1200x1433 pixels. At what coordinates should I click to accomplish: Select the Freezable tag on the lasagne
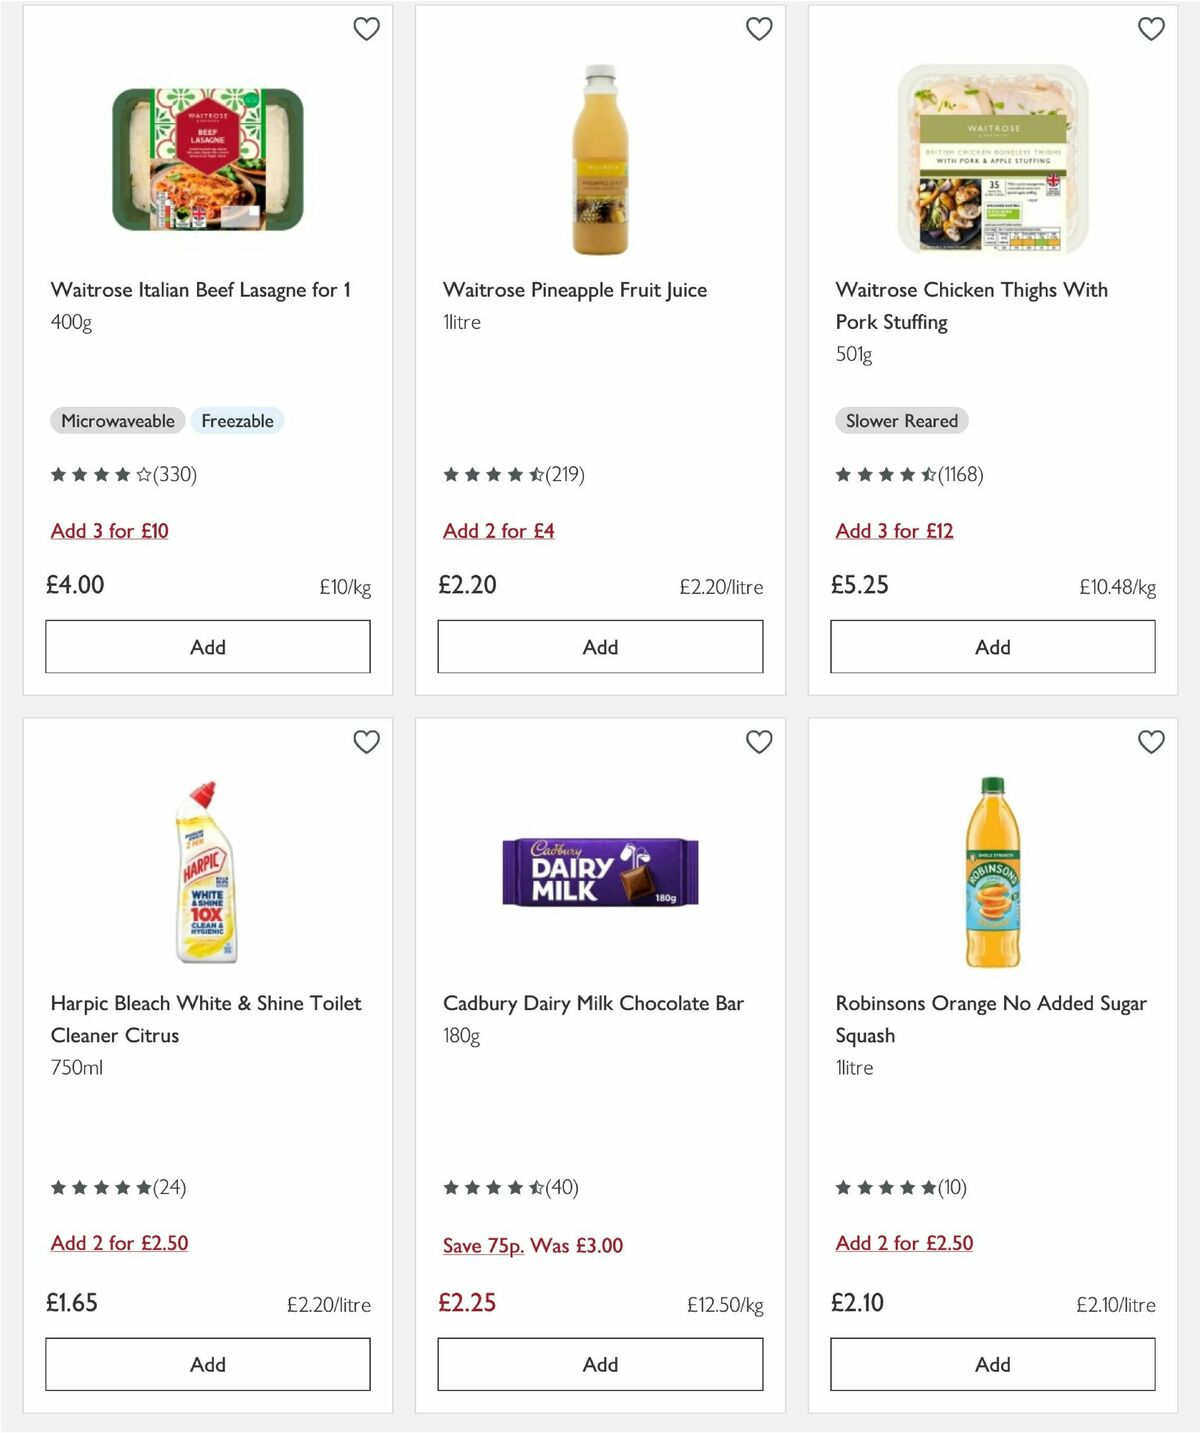click(x=237, y=420)
